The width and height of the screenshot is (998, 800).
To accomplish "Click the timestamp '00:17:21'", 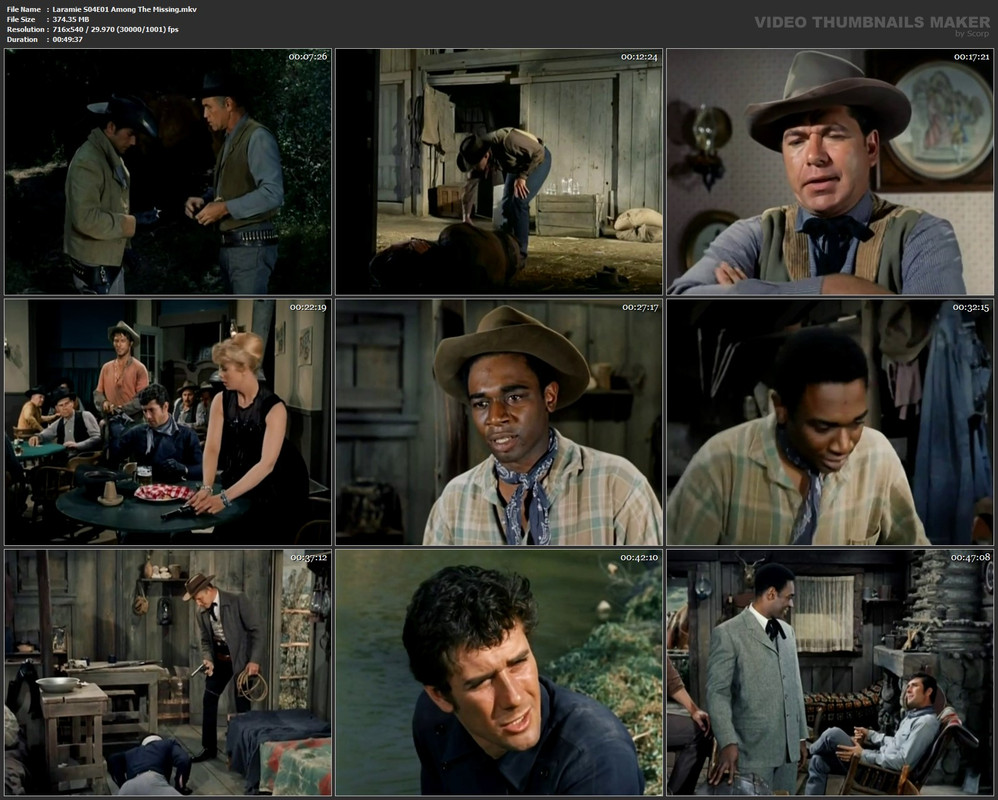I will pos(971,57).
